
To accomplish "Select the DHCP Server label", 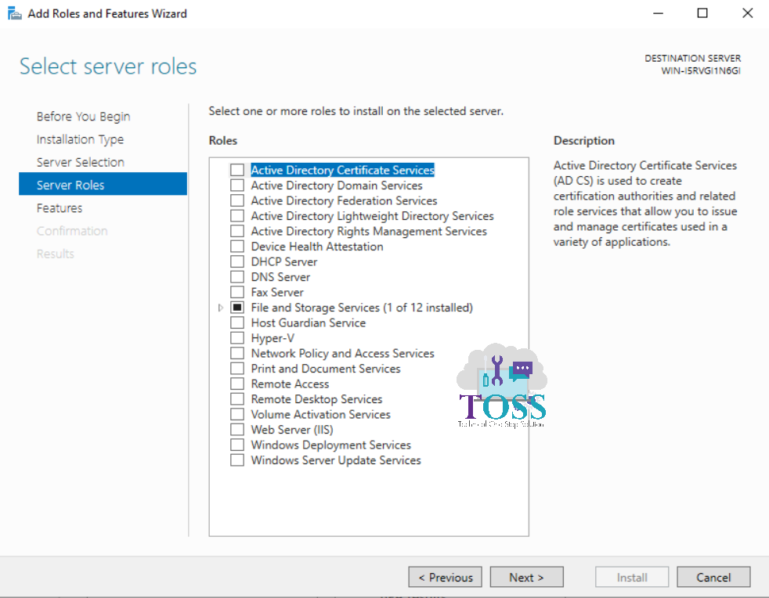I will 284,261.
